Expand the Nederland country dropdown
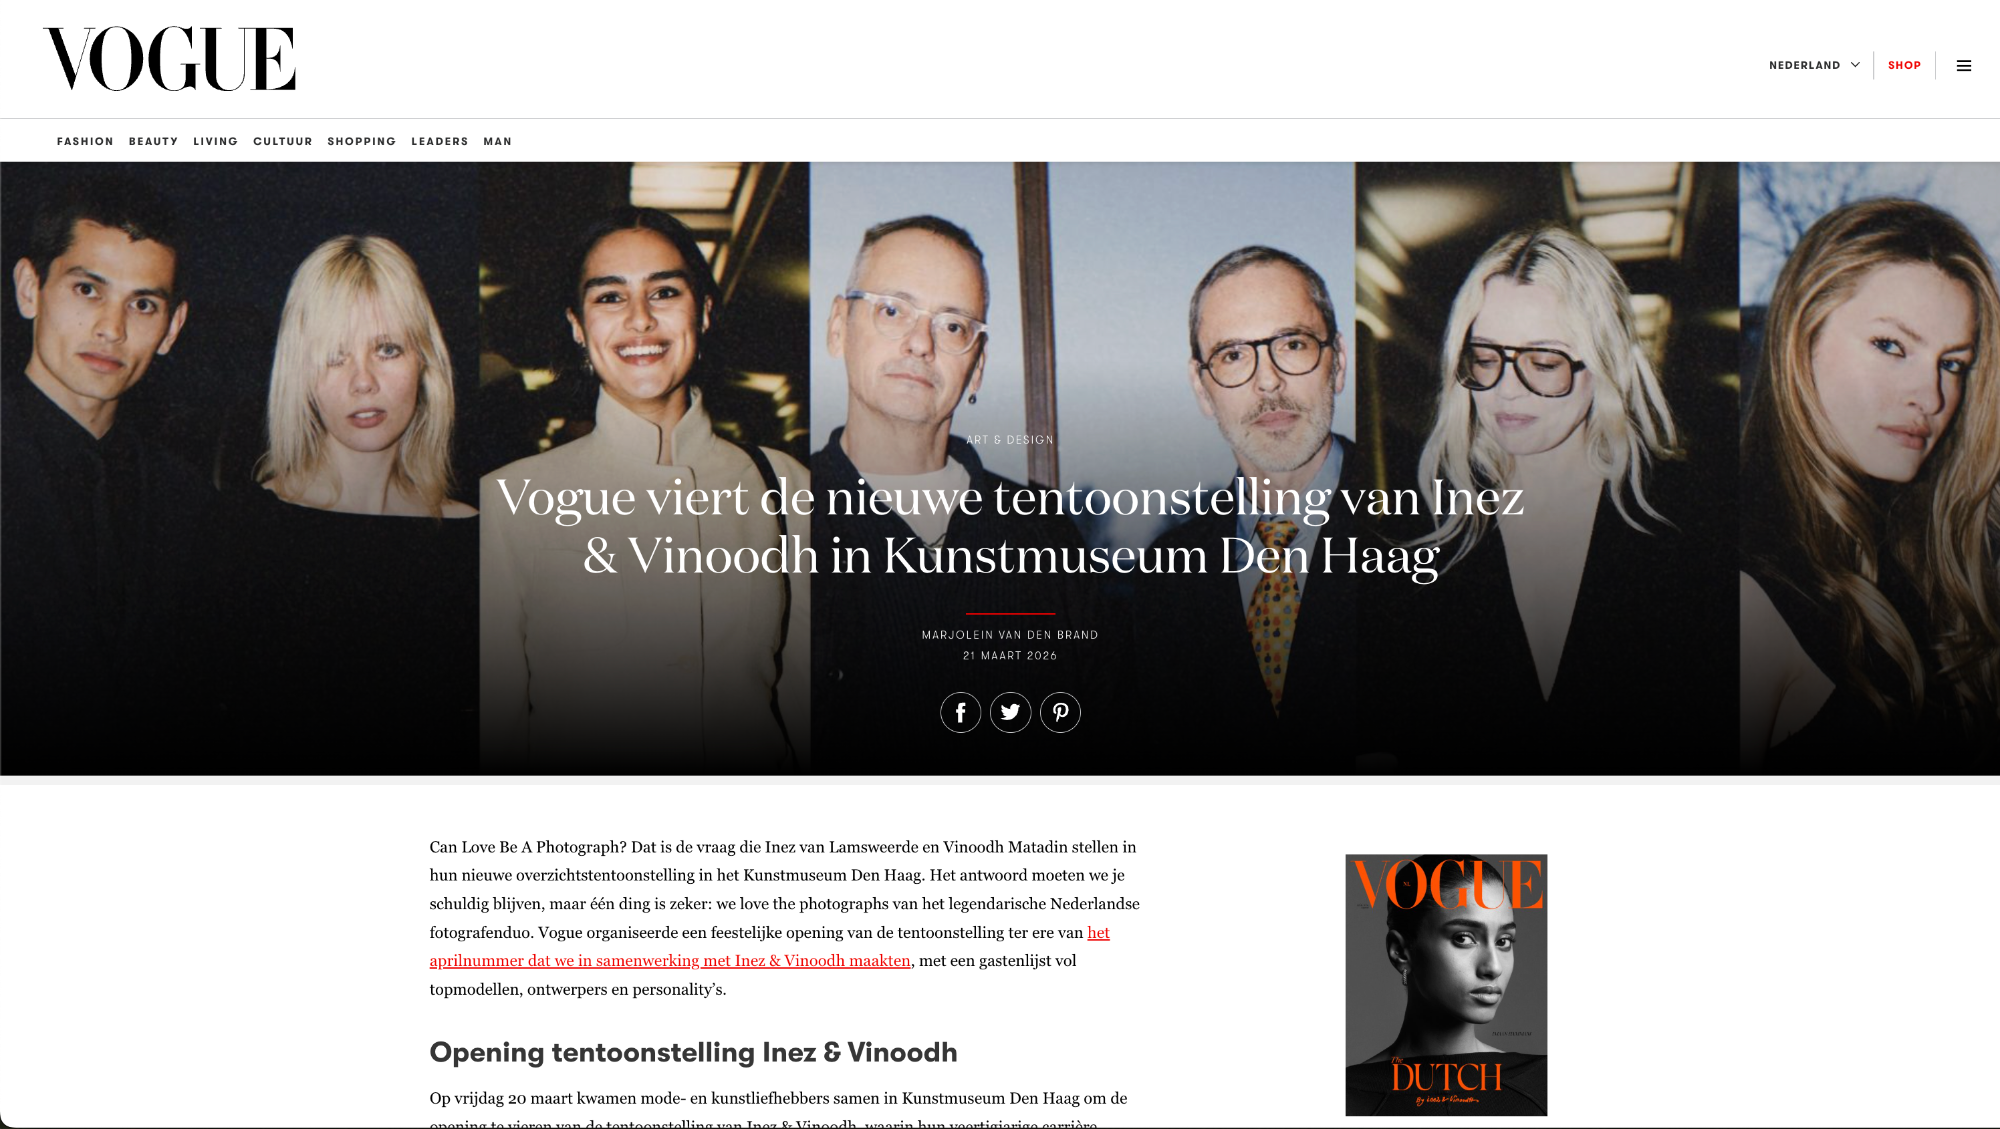Screen dimensions: 2000x1129 1814,65
